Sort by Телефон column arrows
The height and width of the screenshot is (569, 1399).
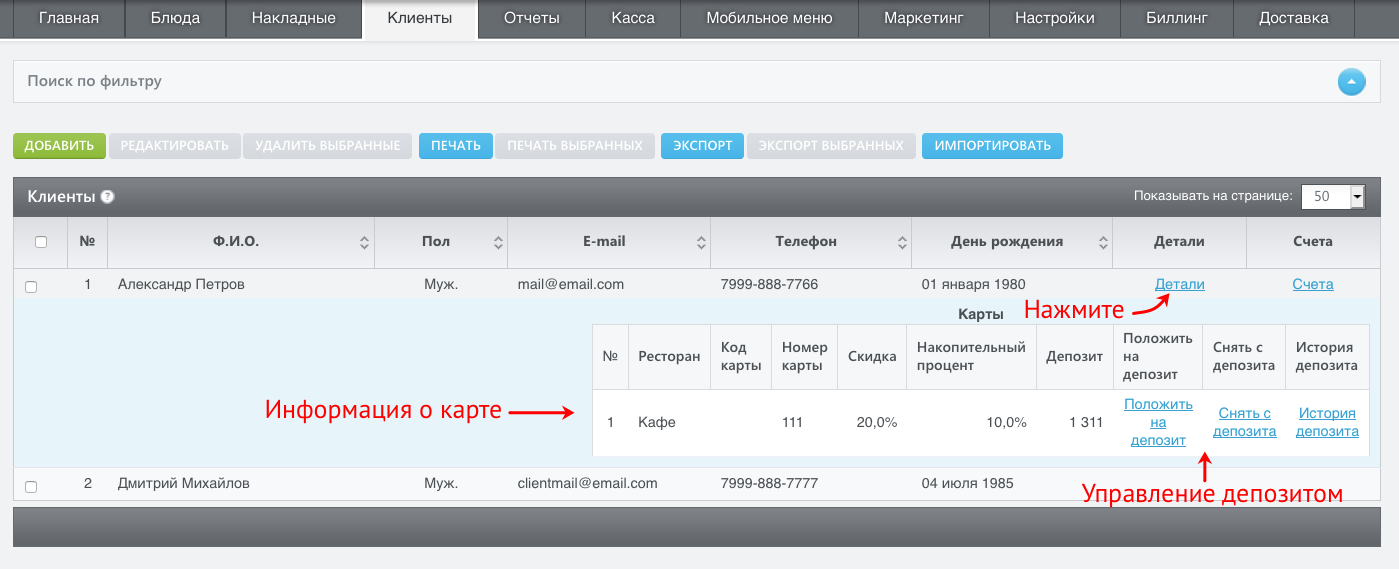point(902,242)
